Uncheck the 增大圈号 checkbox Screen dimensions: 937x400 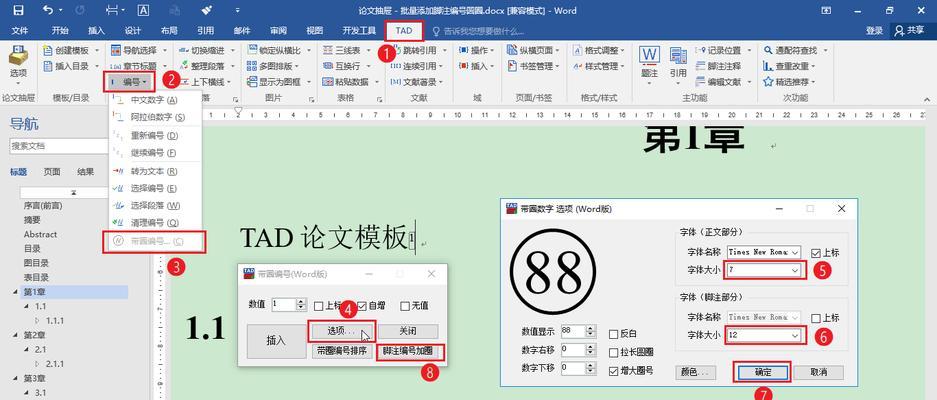(x=614, y=371)
